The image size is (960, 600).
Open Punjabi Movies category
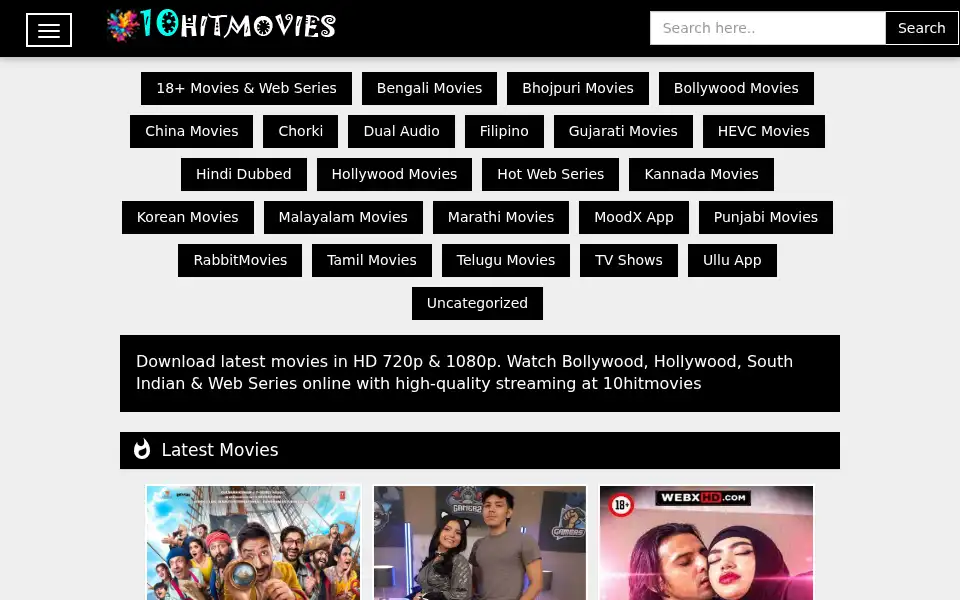[765, 217]
